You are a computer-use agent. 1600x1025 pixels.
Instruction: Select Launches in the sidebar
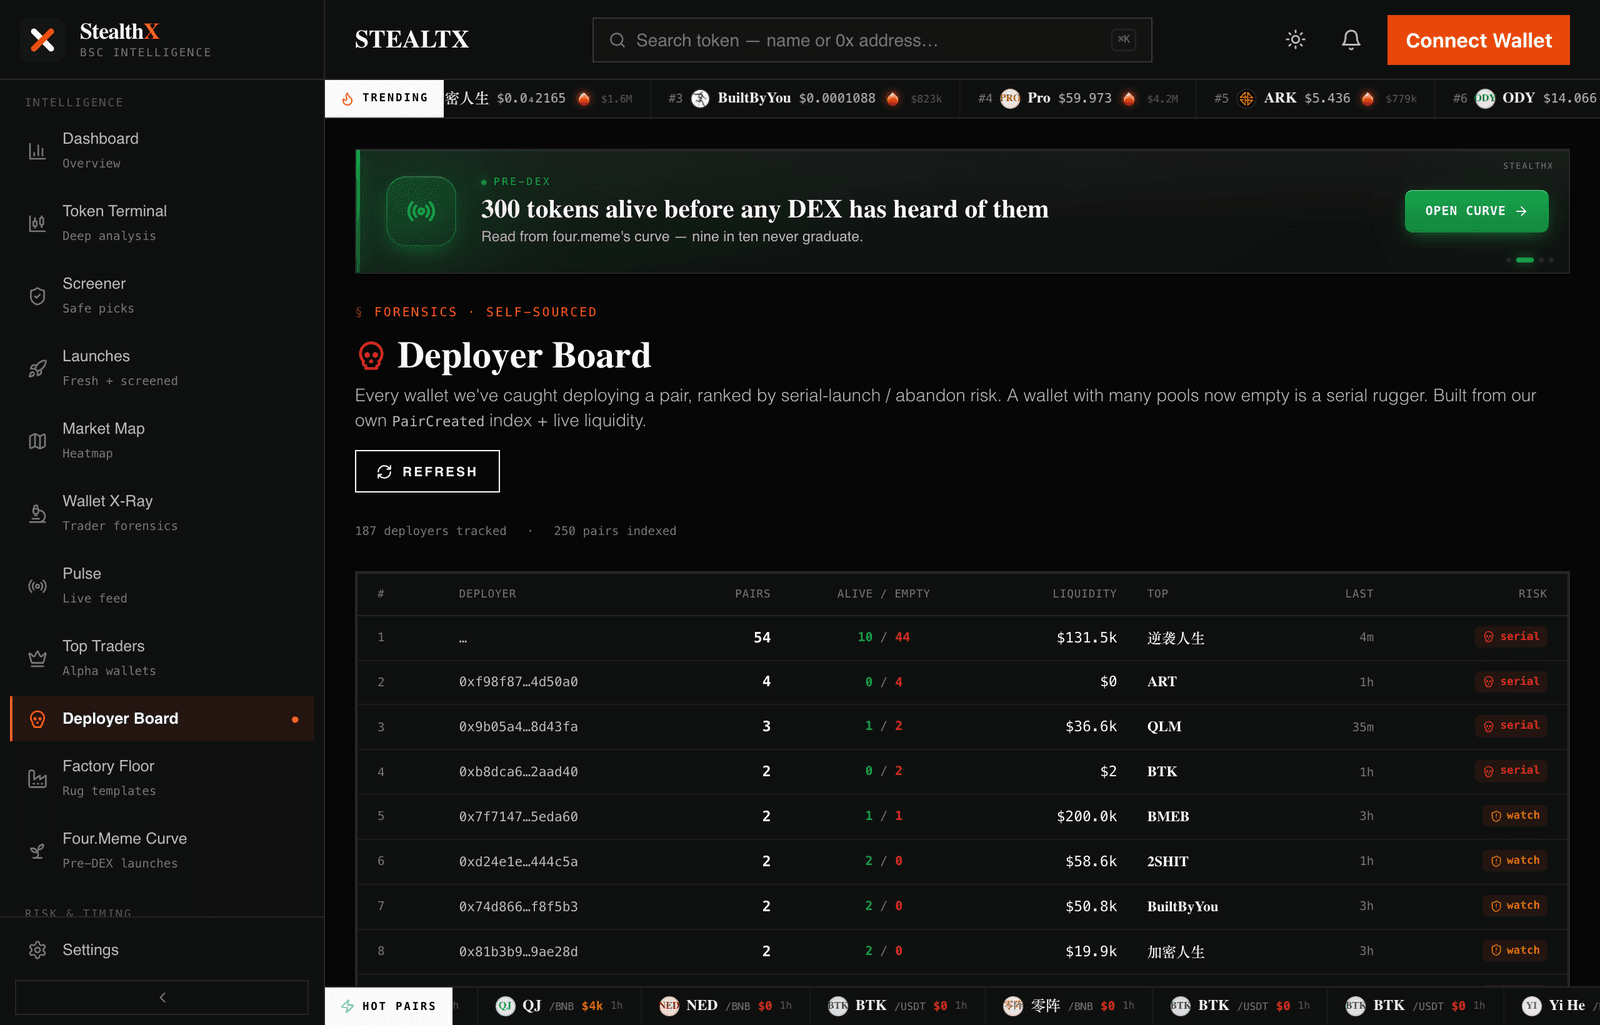point(162,368)
